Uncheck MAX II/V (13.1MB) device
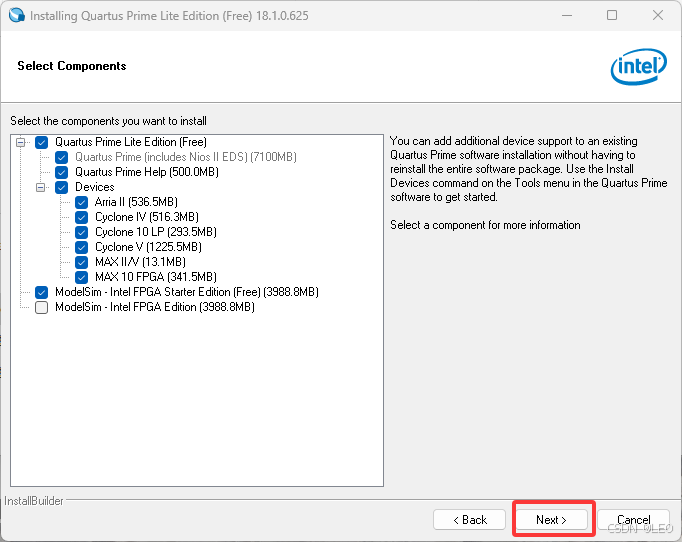Image resolution: width=682 pixels, height=542 pixels. tap(81, 262)
